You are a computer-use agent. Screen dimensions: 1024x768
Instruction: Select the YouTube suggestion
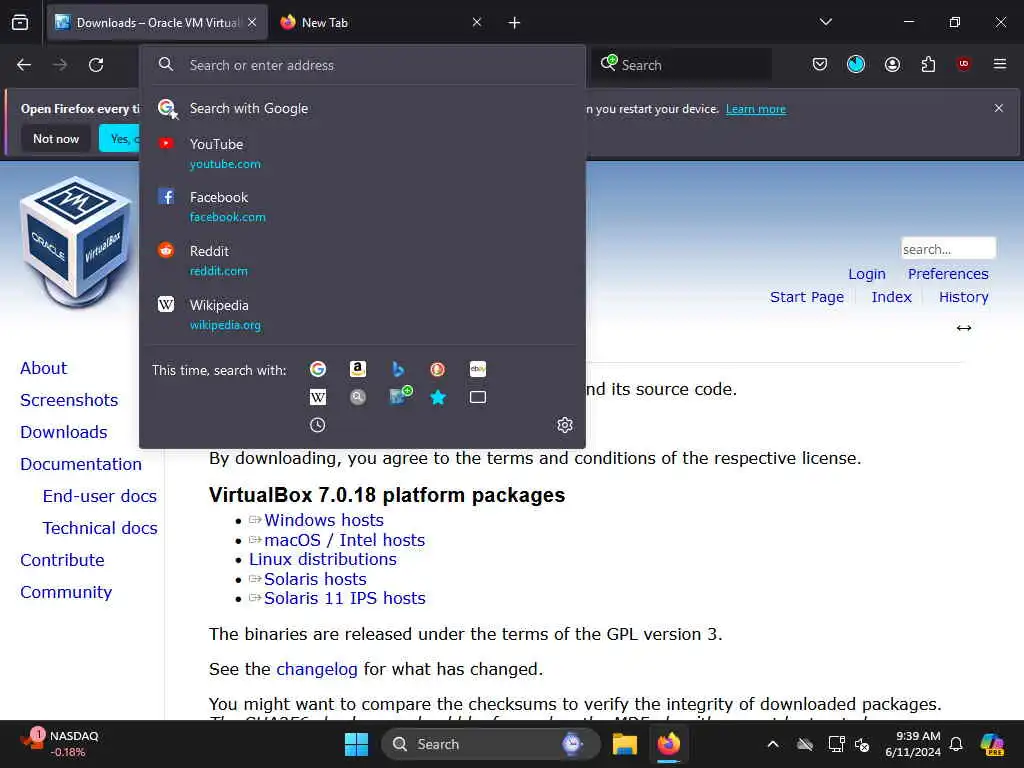click(362, 153)
